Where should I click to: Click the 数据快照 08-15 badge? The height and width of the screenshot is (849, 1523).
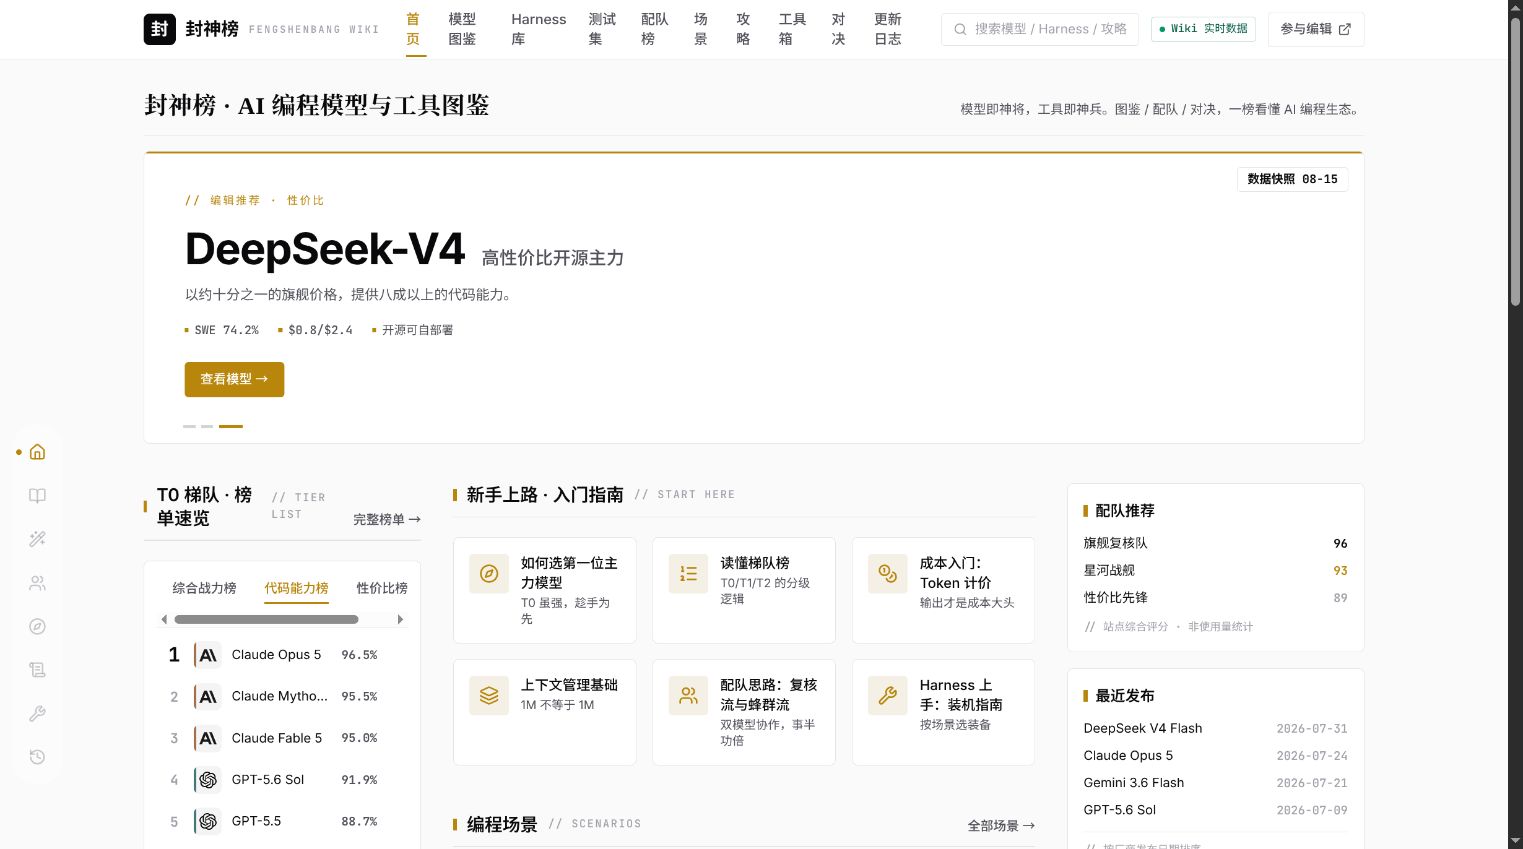point(1292,179)
